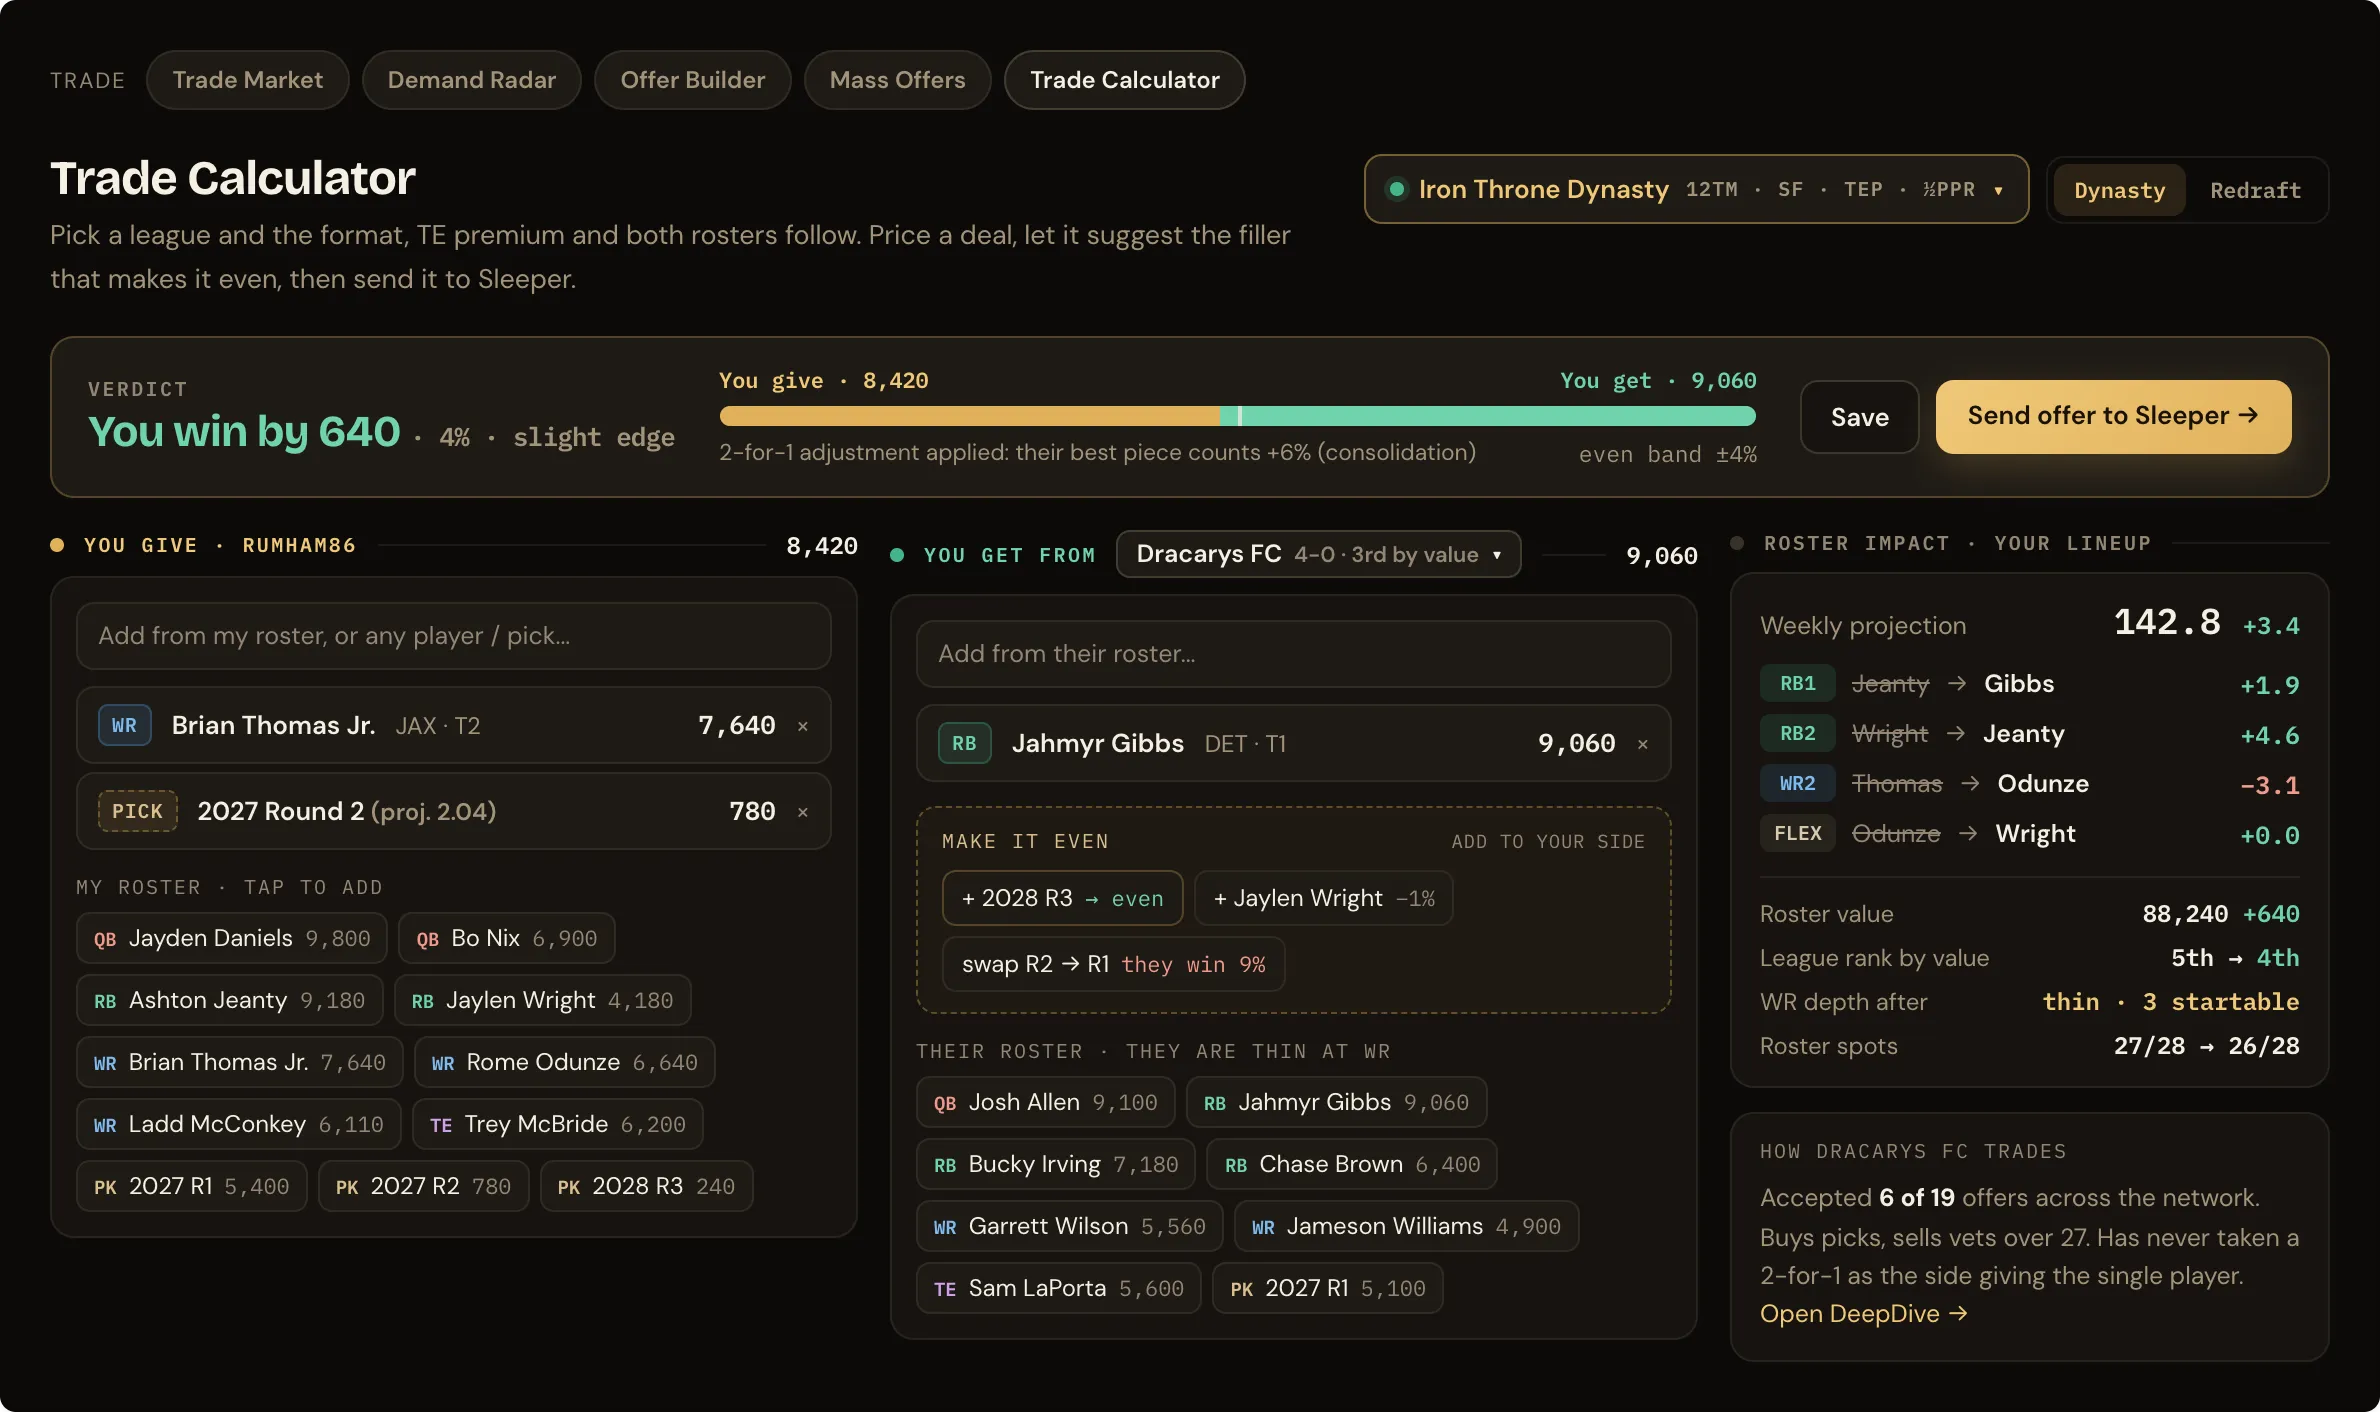The height and width of the screenshot is (1412, 2380).
Task: Focus the add from their roster field
Action: (x=1293, y=654)
